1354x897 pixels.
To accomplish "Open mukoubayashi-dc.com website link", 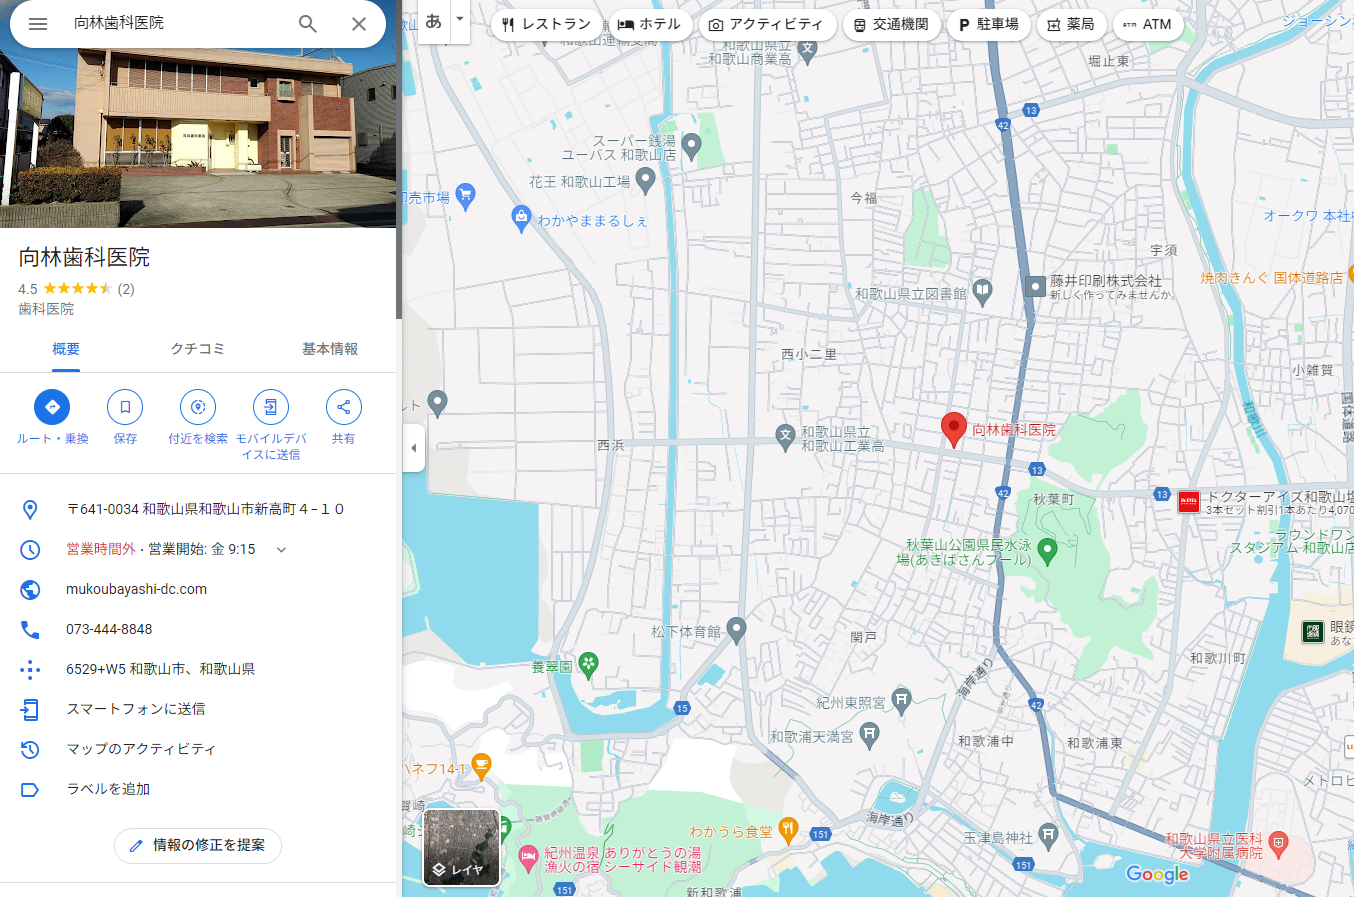I will coord(136,589).
